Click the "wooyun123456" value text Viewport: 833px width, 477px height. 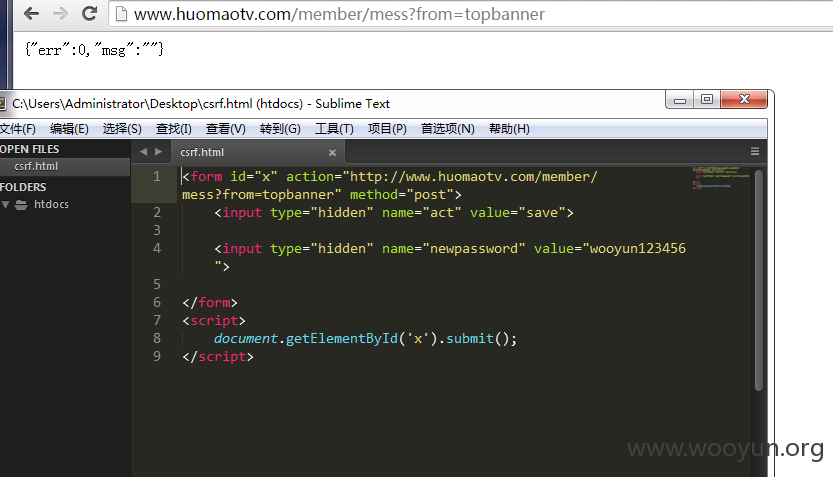(638, 248)
